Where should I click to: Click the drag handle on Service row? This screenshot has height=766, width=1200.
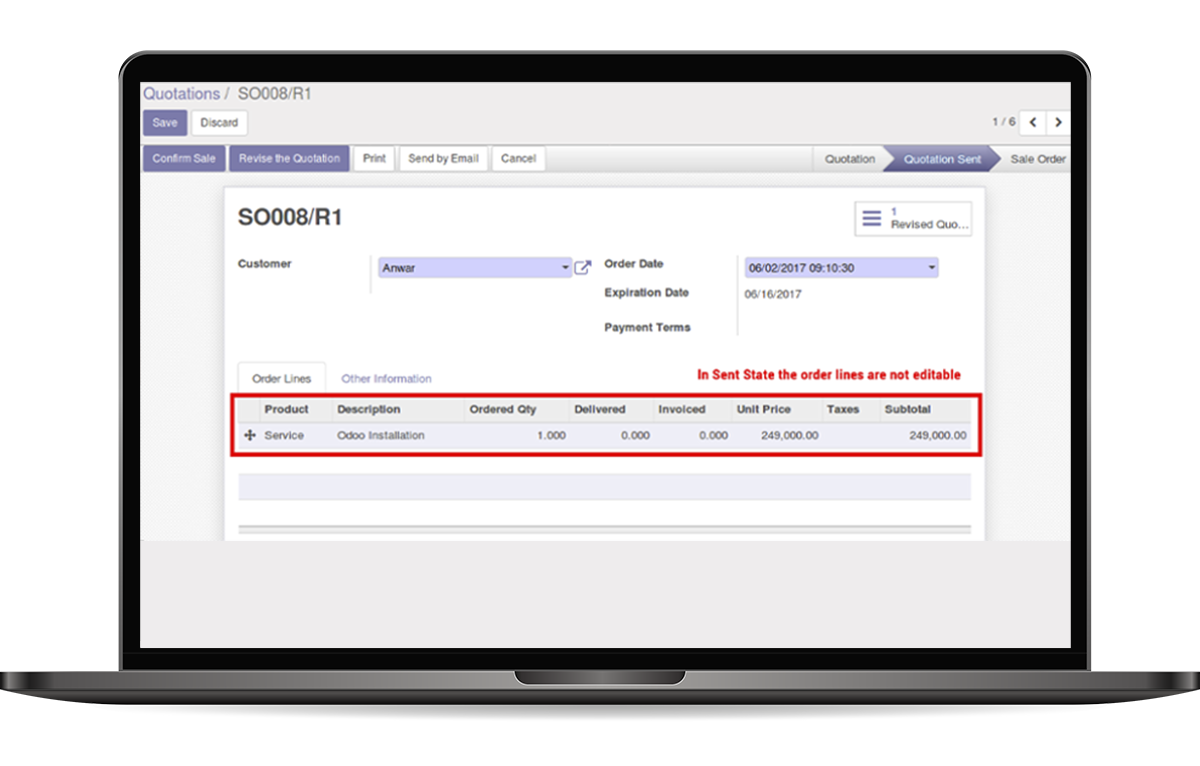pyautogui.click(x=250, y=436)
